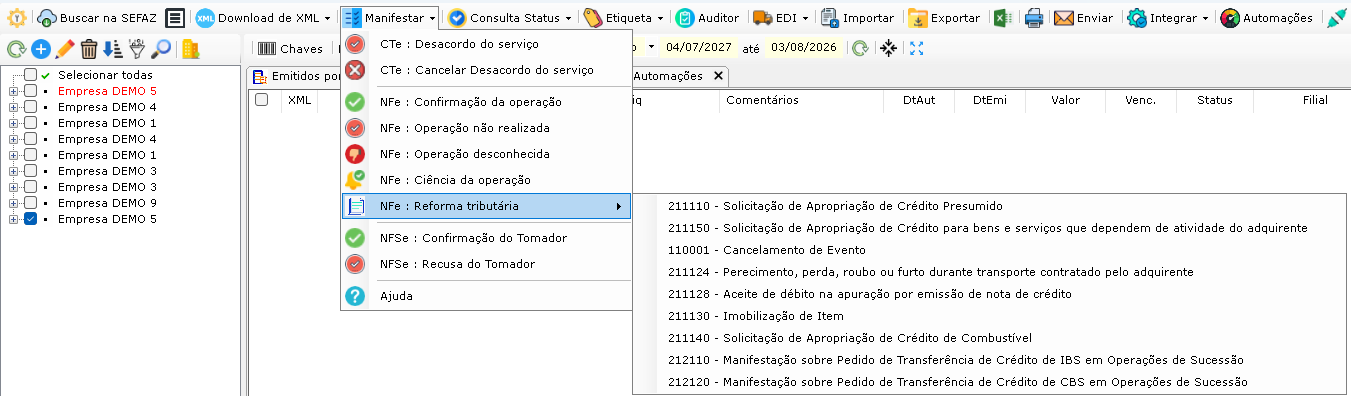1351x396 pixels.
Task: Click the Exportar folder button
Action: [x=944, y=18]
